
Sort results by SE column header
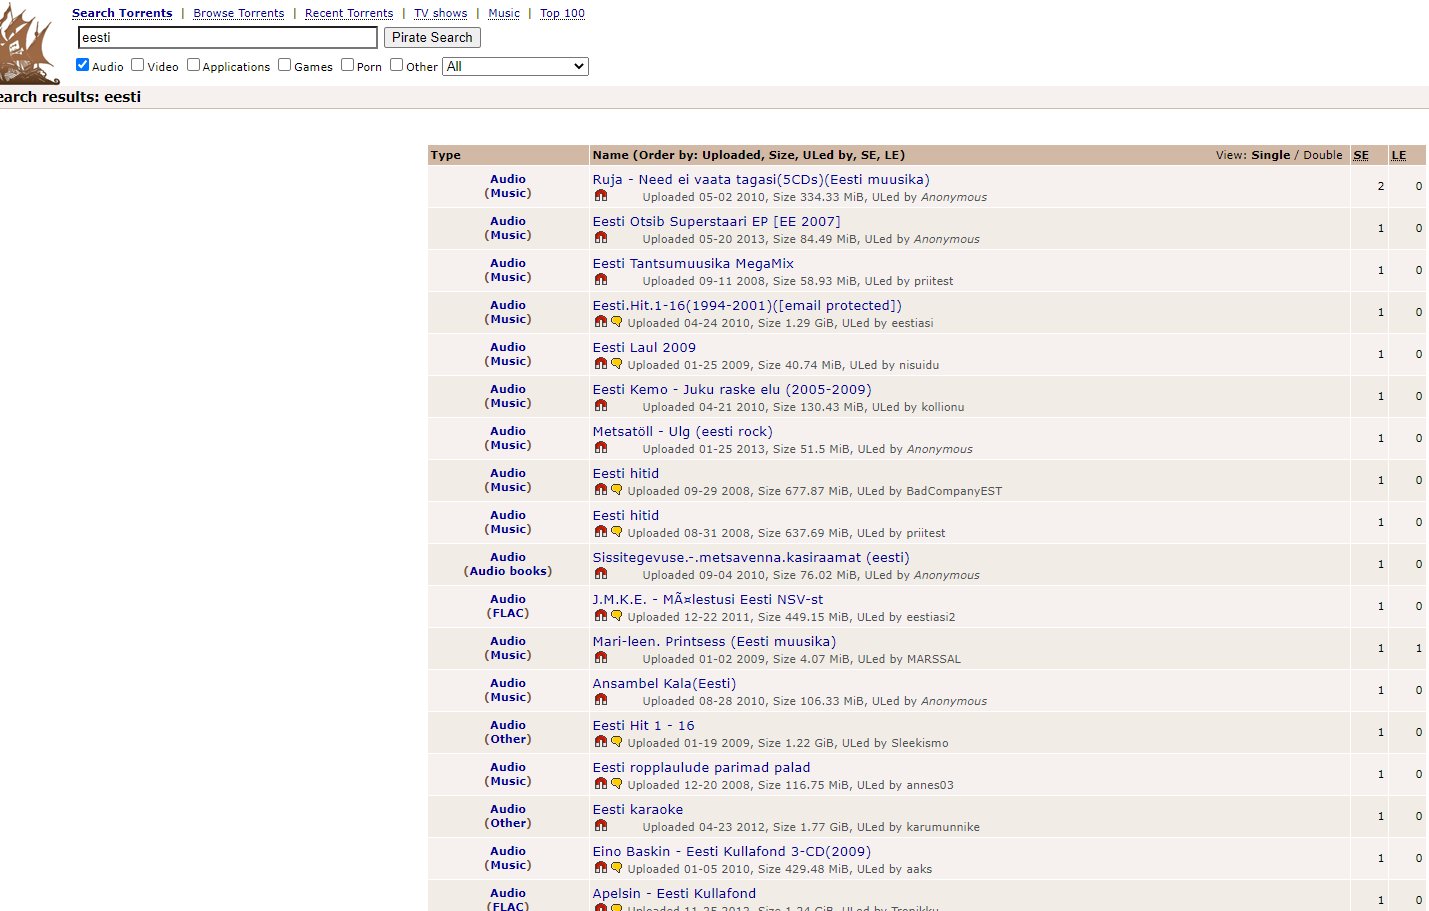point(1361,155)
